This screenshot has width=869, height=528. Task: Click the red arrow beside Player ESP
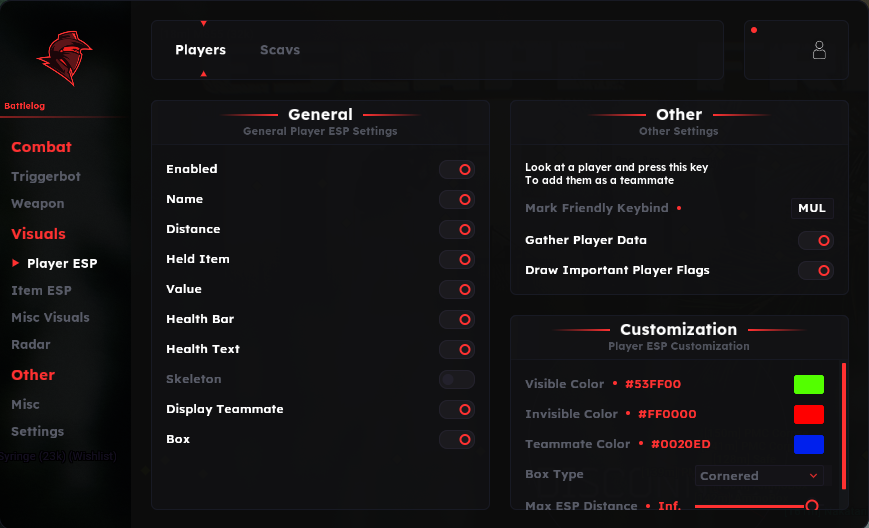16,263
